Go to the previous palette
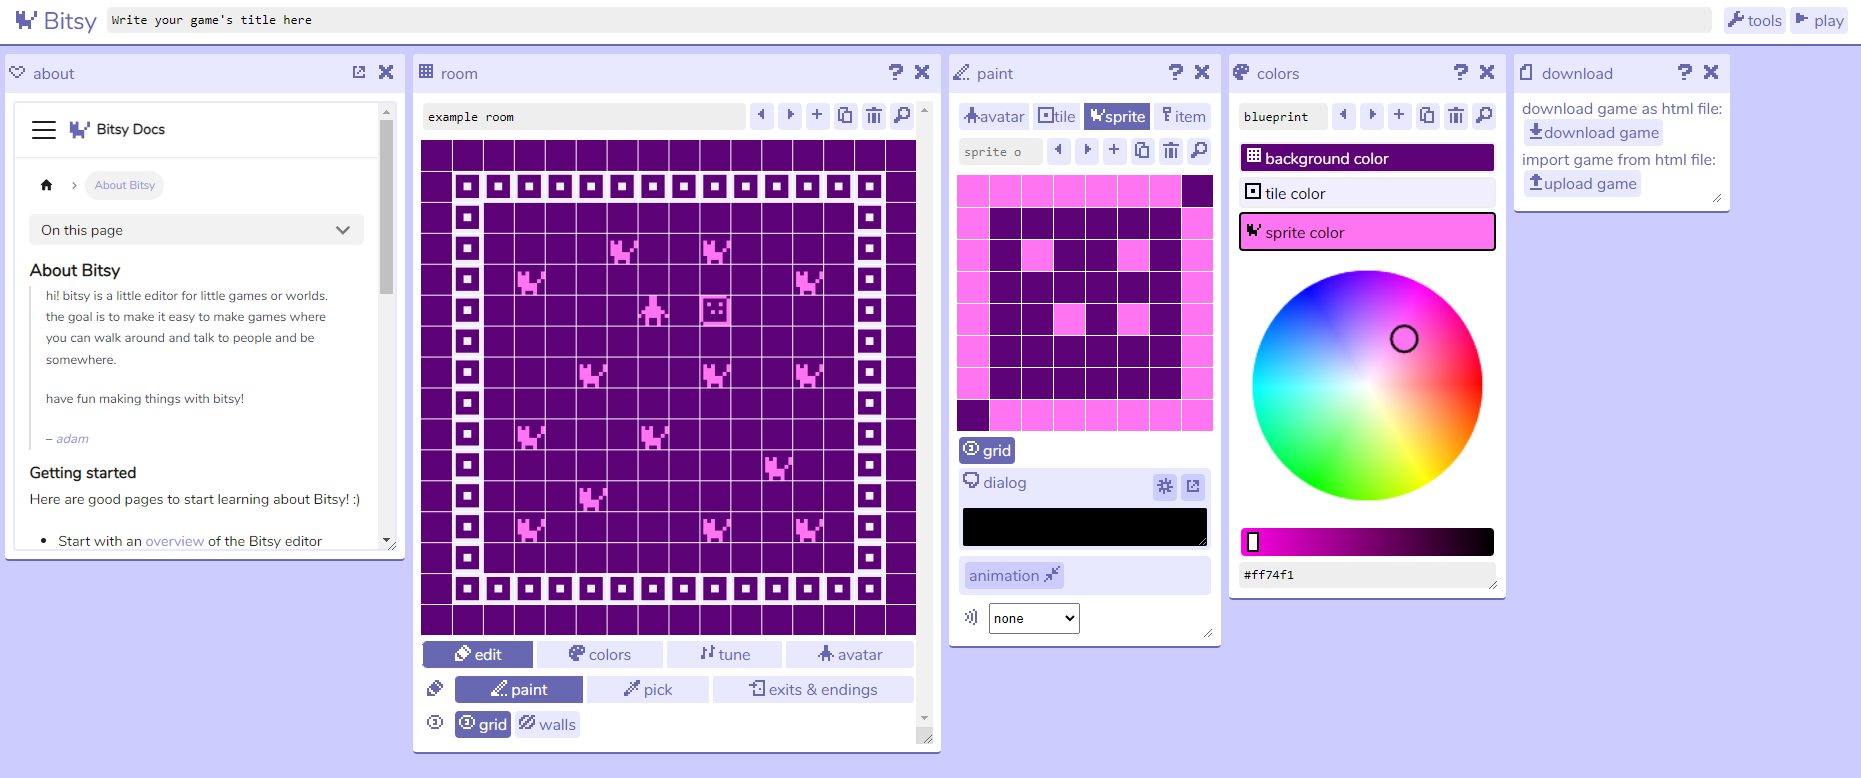Viewport: 1861px width, 778px height. (1344, 115)
